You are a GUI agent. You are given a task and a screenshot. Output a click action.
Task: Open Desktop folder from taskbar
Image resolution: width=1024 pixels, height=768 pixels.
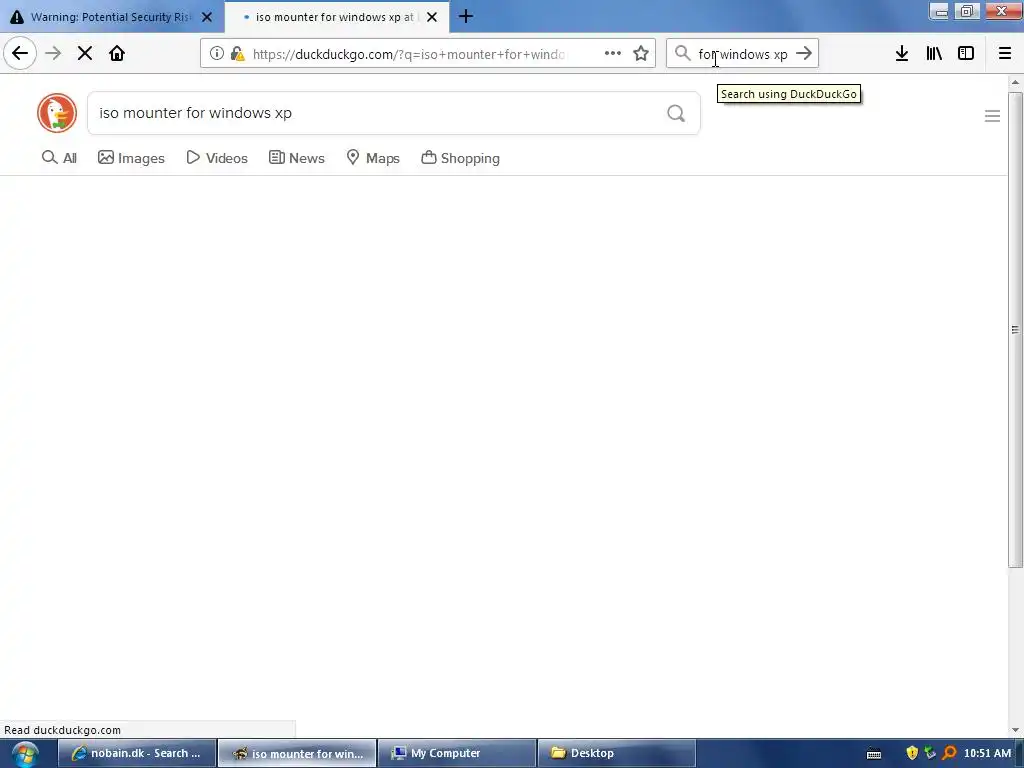616,753
